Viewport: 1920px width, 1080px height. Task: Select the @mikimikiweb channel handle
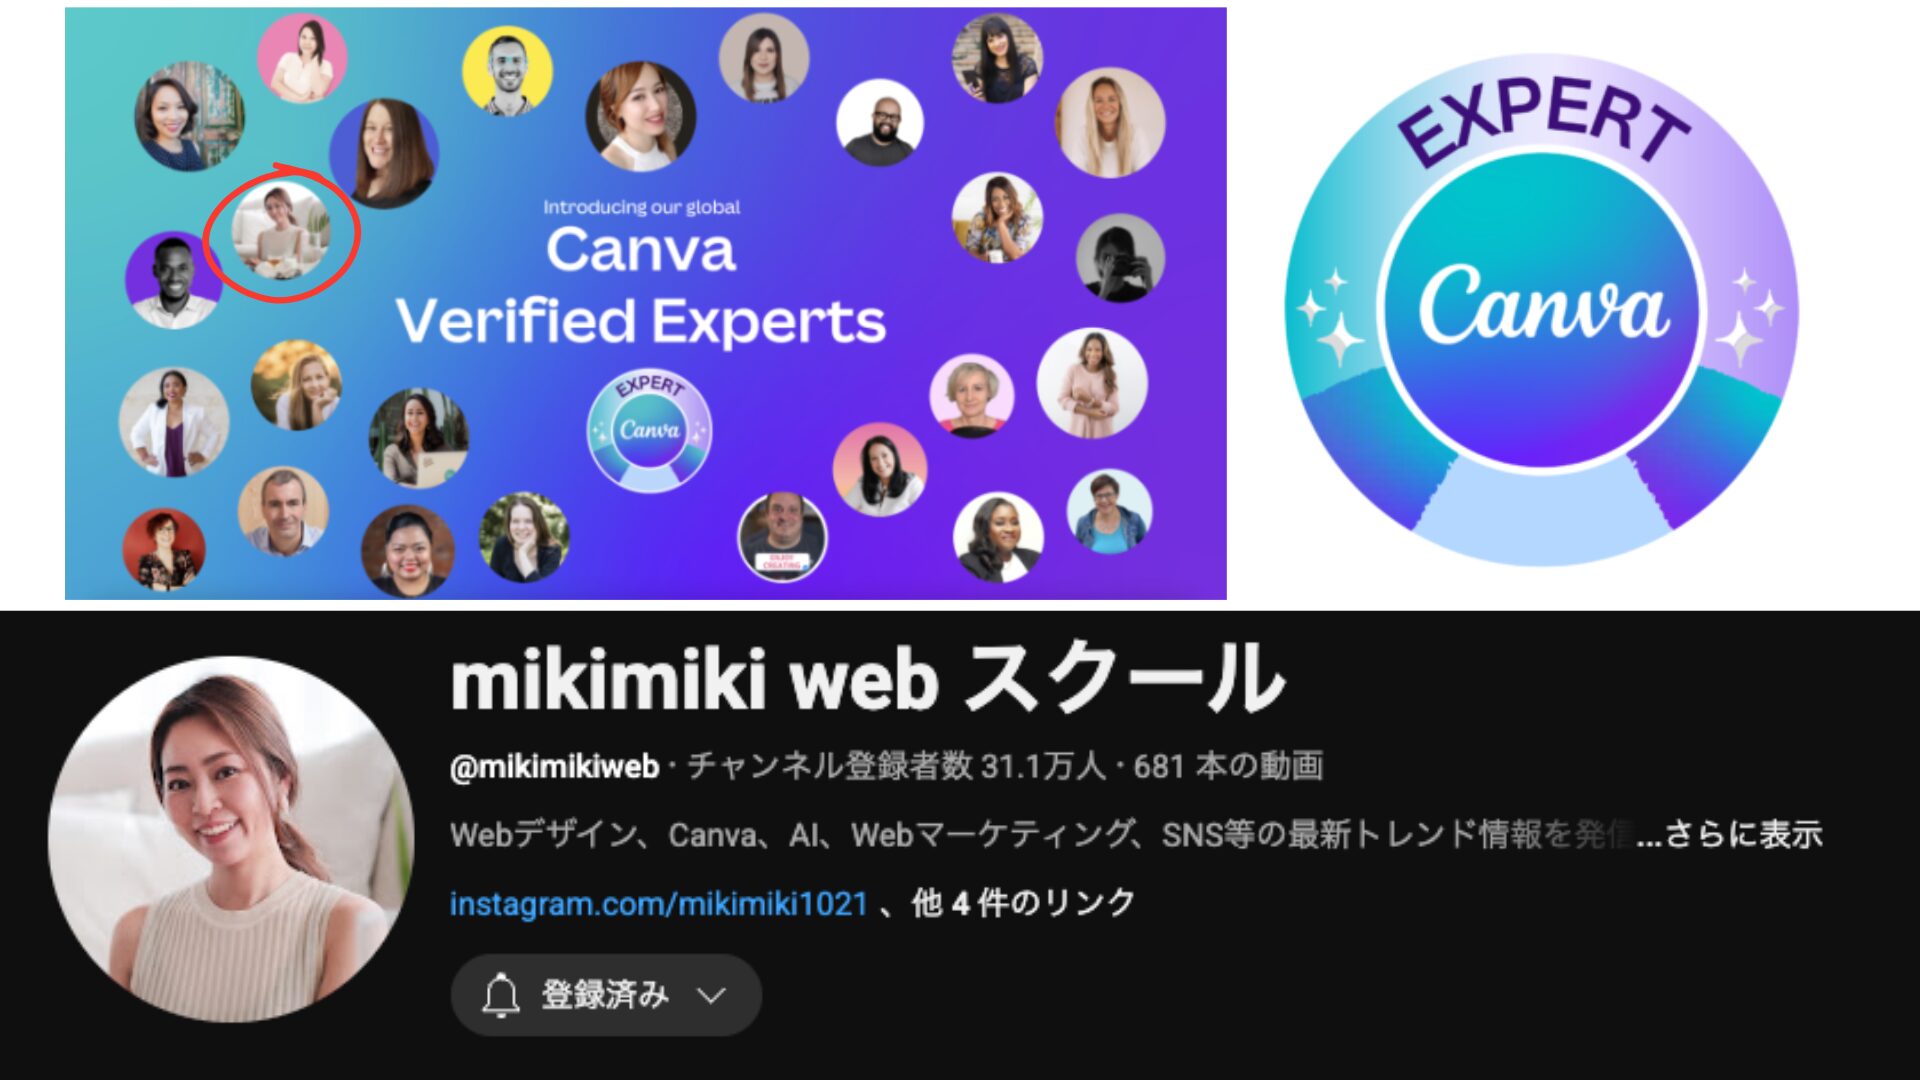554,767
